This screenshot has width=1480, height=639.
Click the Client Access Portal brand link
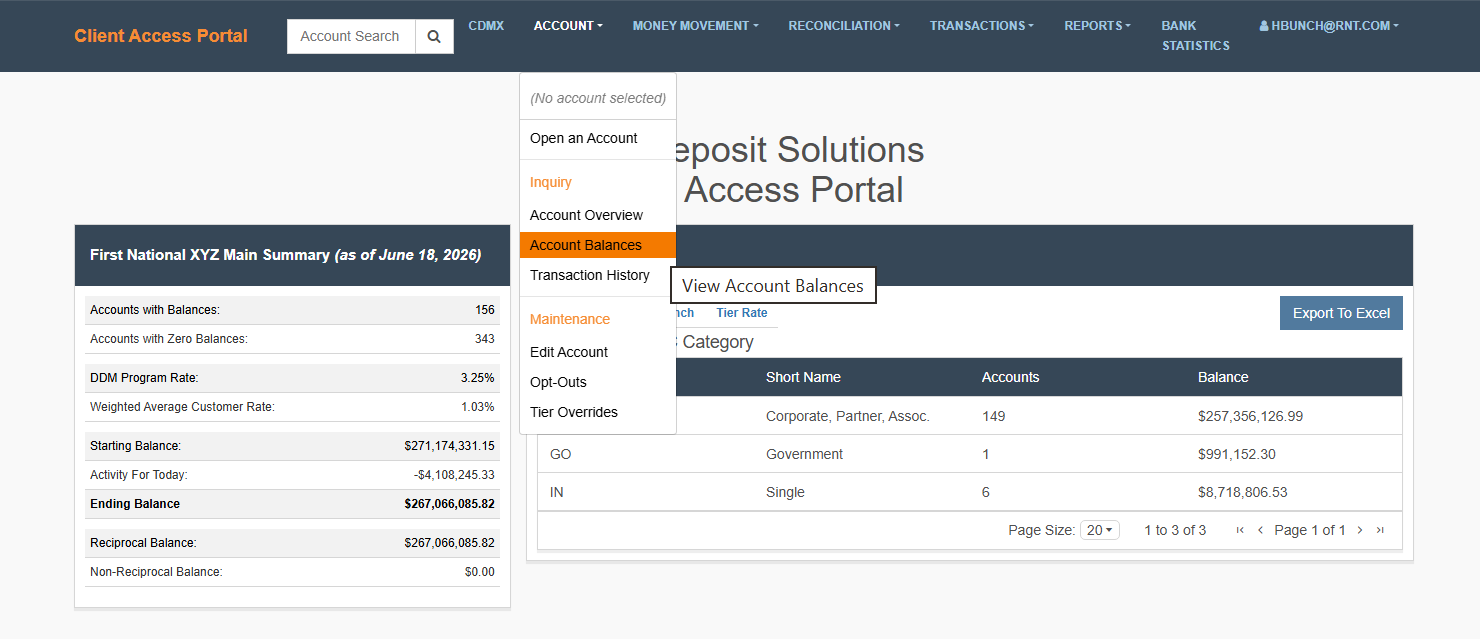point(161,36)
